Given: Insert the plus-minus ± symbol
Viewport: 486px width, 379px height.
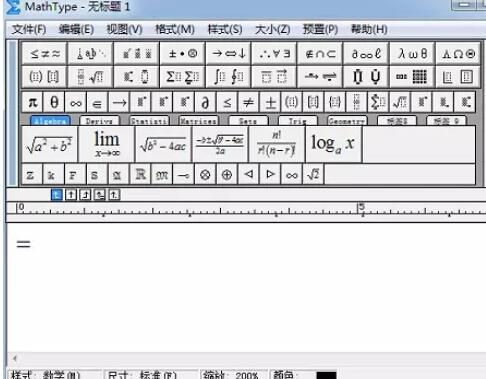Looking at the screenshot, I should point(270,102).
